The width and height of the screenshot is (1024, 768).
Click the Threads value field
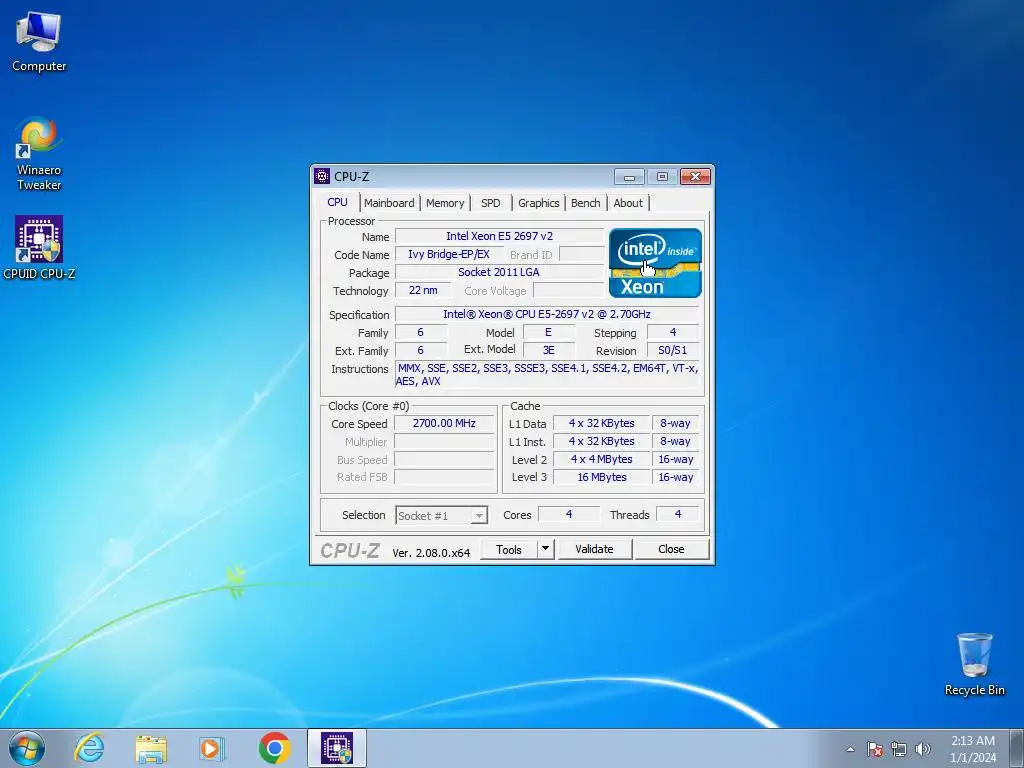(x=677, y=515)
